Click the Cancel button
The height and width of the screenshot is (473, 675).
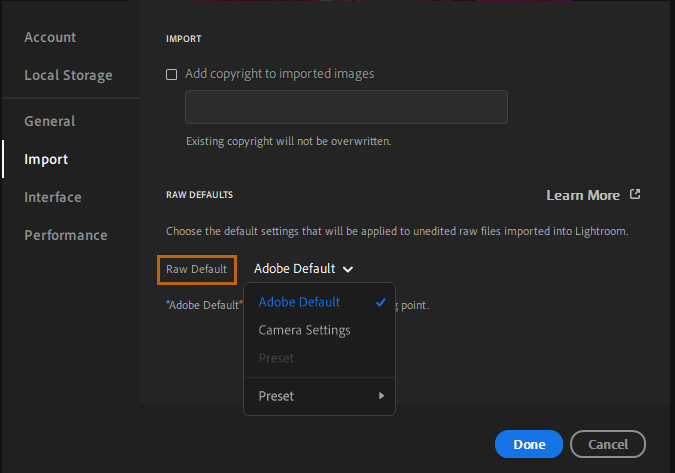point(608,444)
